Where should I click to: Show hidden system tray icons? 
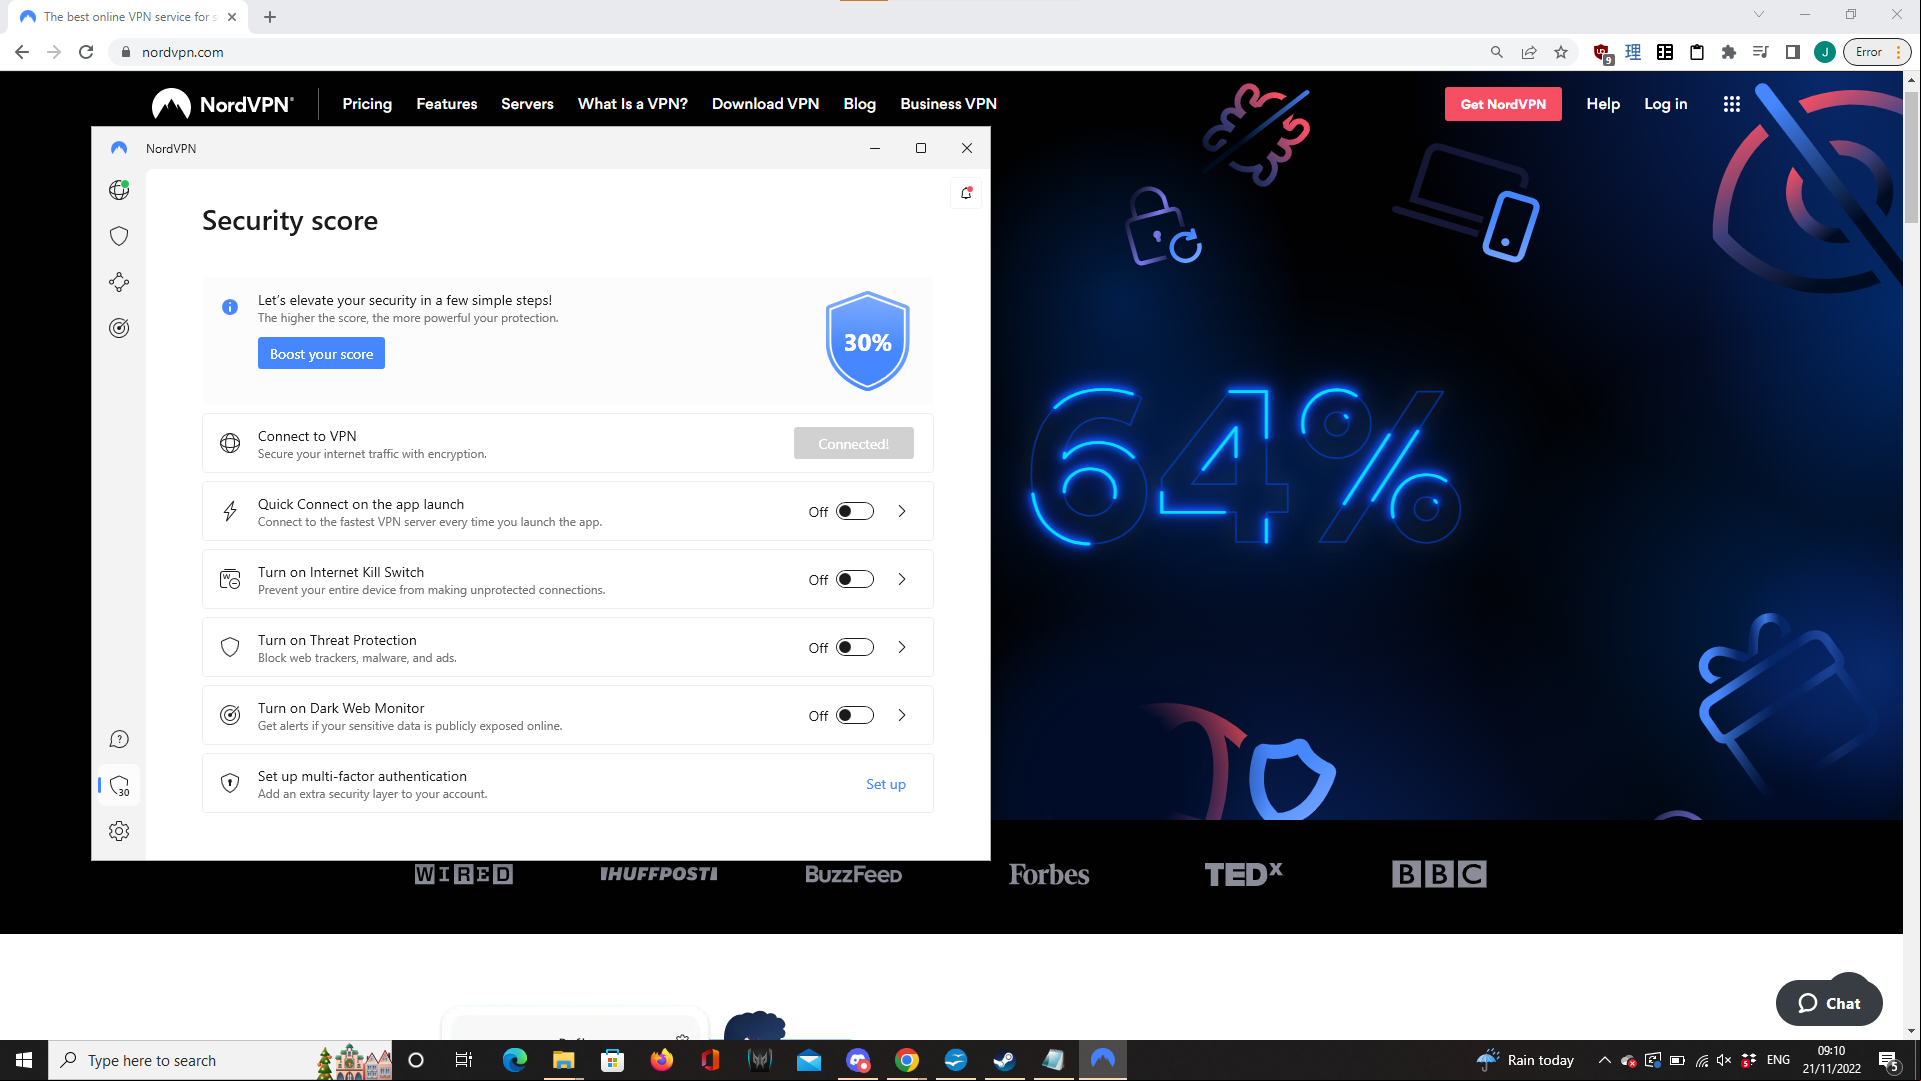[x=1604, y=1060]
